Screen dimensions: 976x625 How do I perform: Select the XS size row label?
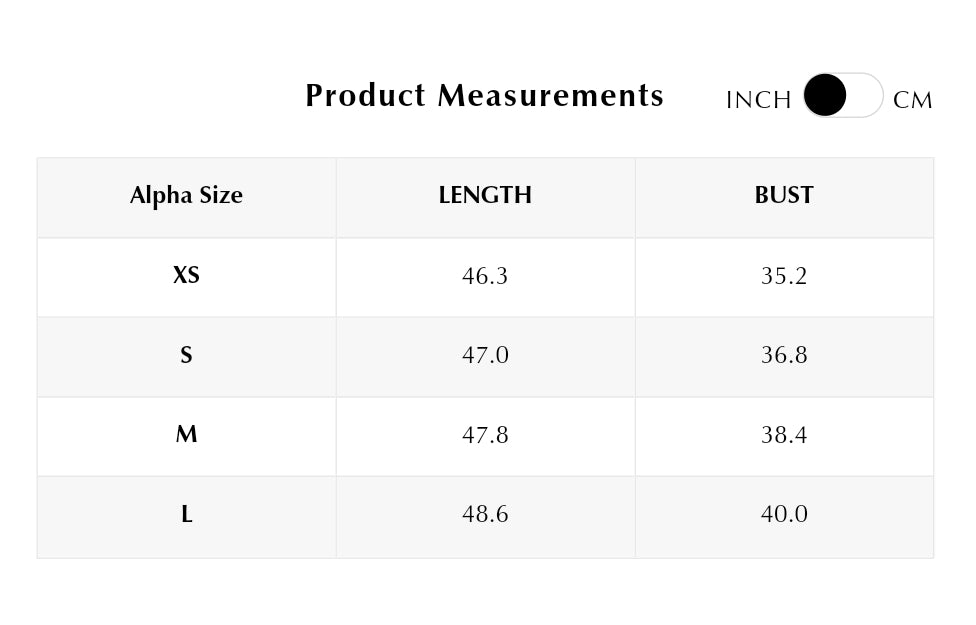(x=186, y=275)
